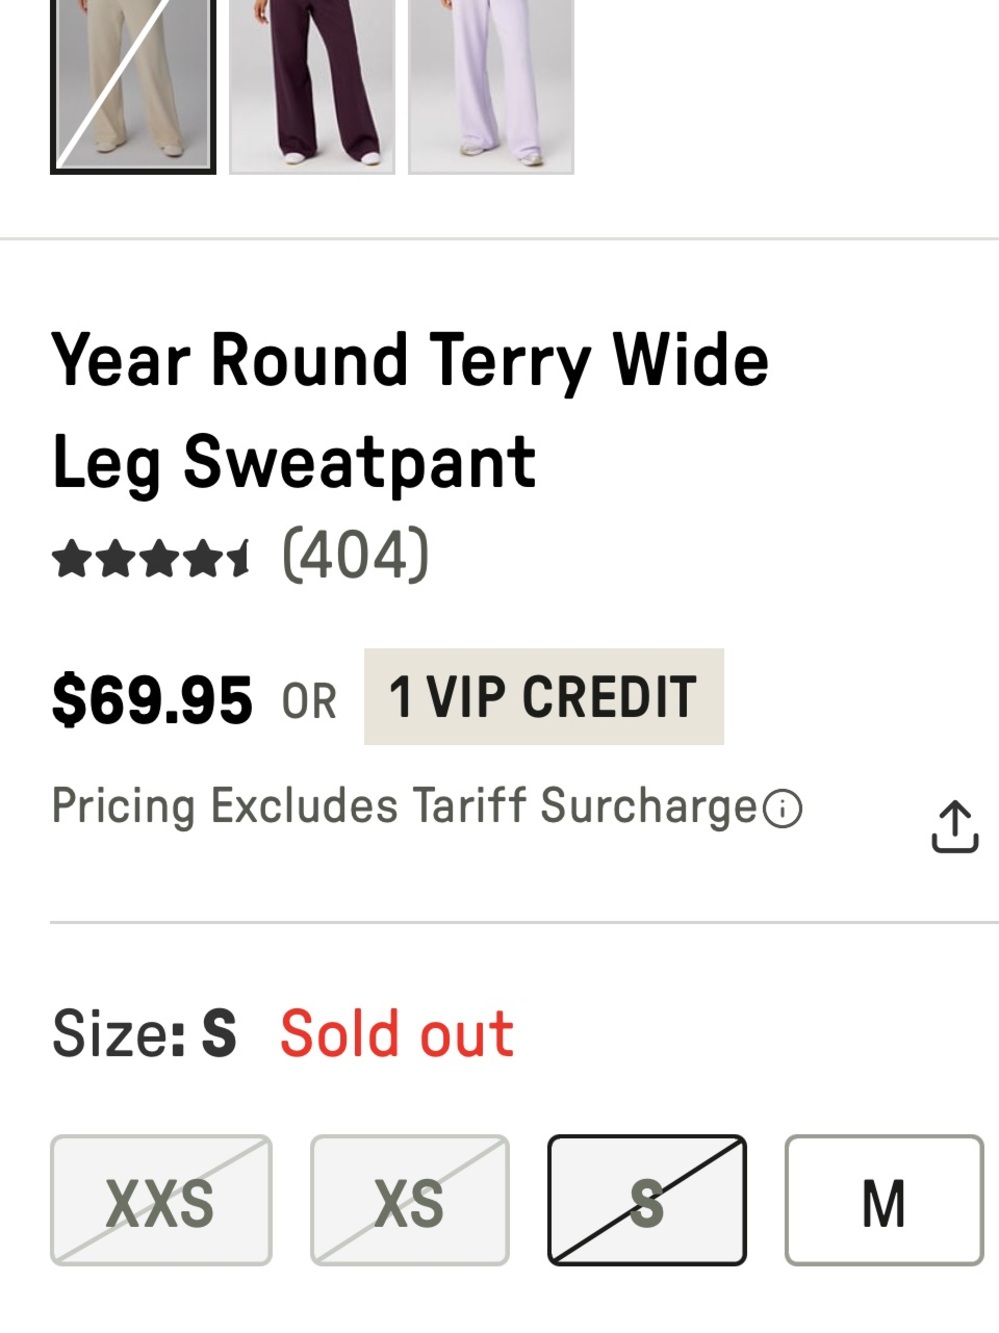Choose size M
999x1333 pixels.
coord(884,1200)
